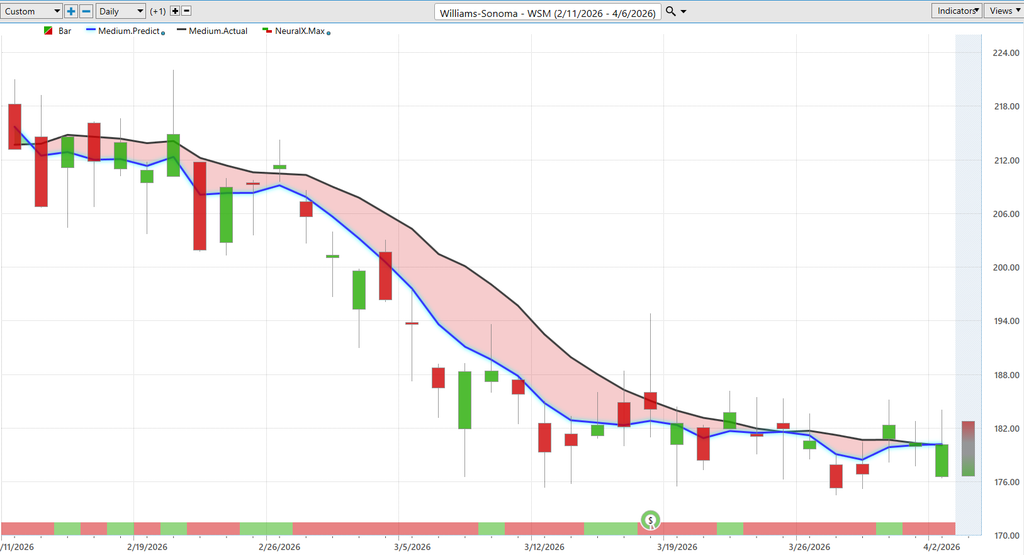1024x555 pixels.
Task: Click the green dollar earnings marker
Action: point(650,520)
